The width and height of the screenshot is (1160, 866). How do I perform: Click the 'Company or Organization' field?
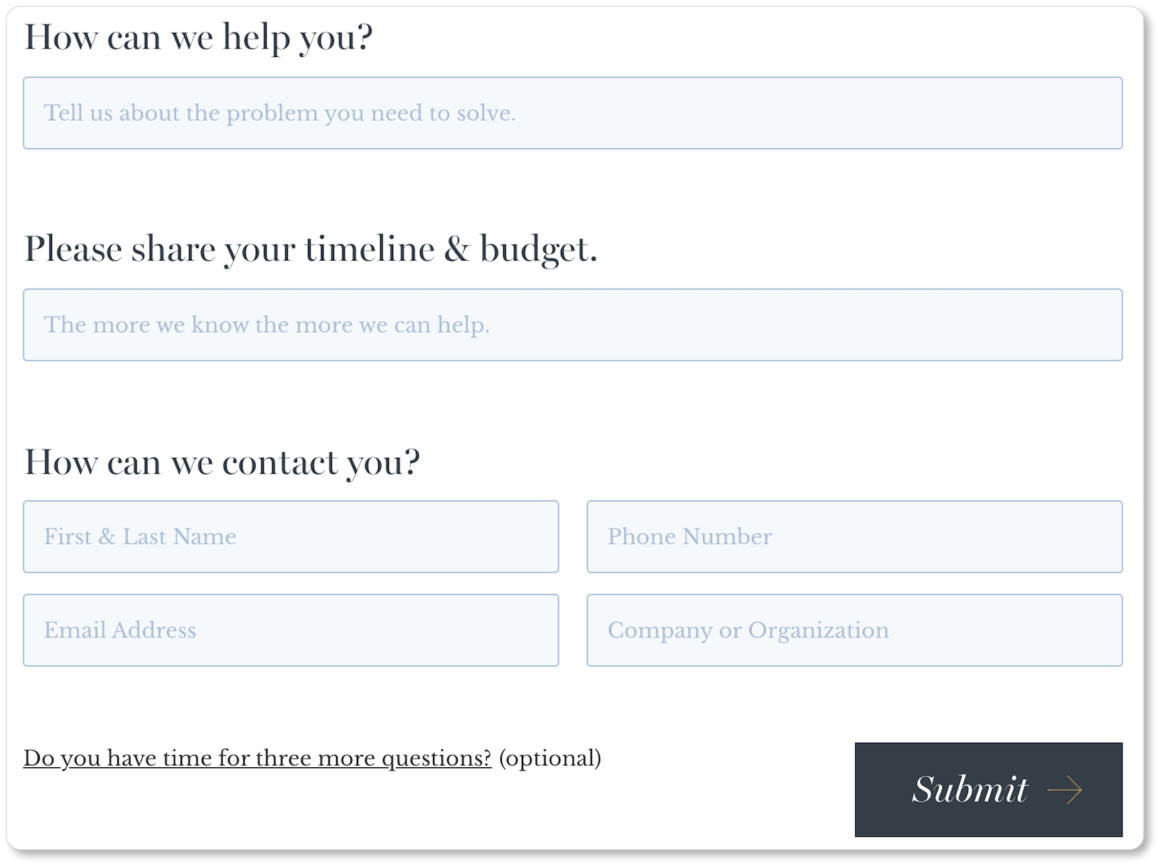[854, 630]
